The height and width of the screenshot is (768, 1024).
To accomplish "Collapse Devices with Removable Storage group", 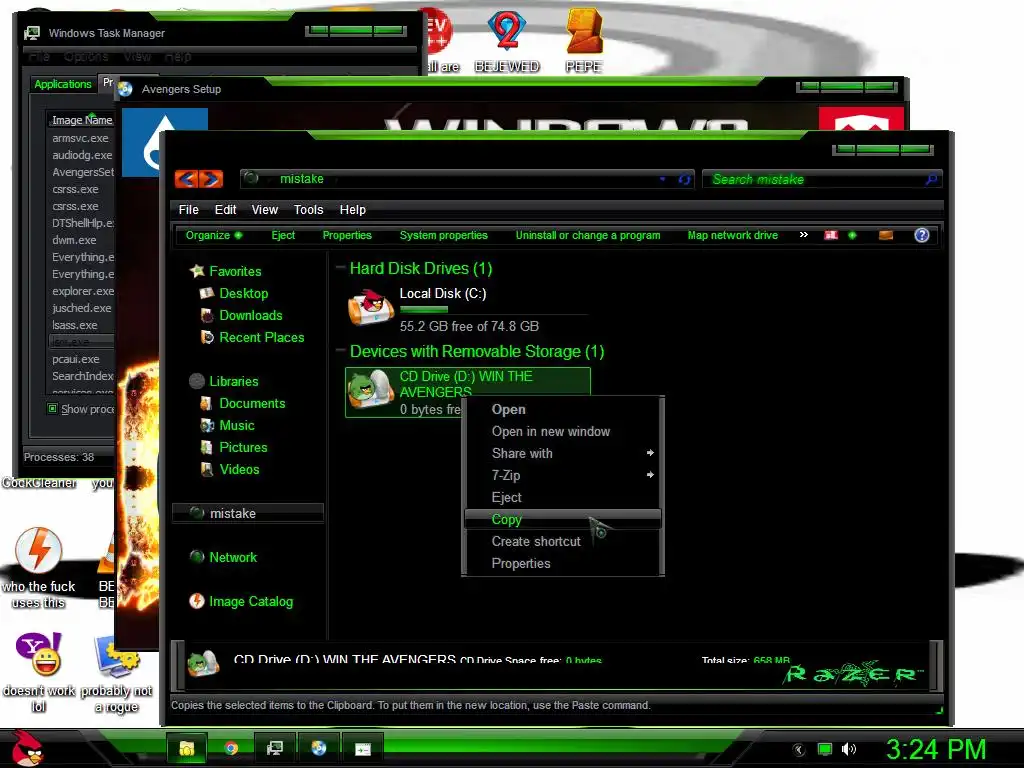I will pyautogui.click(x=341, y=351).
